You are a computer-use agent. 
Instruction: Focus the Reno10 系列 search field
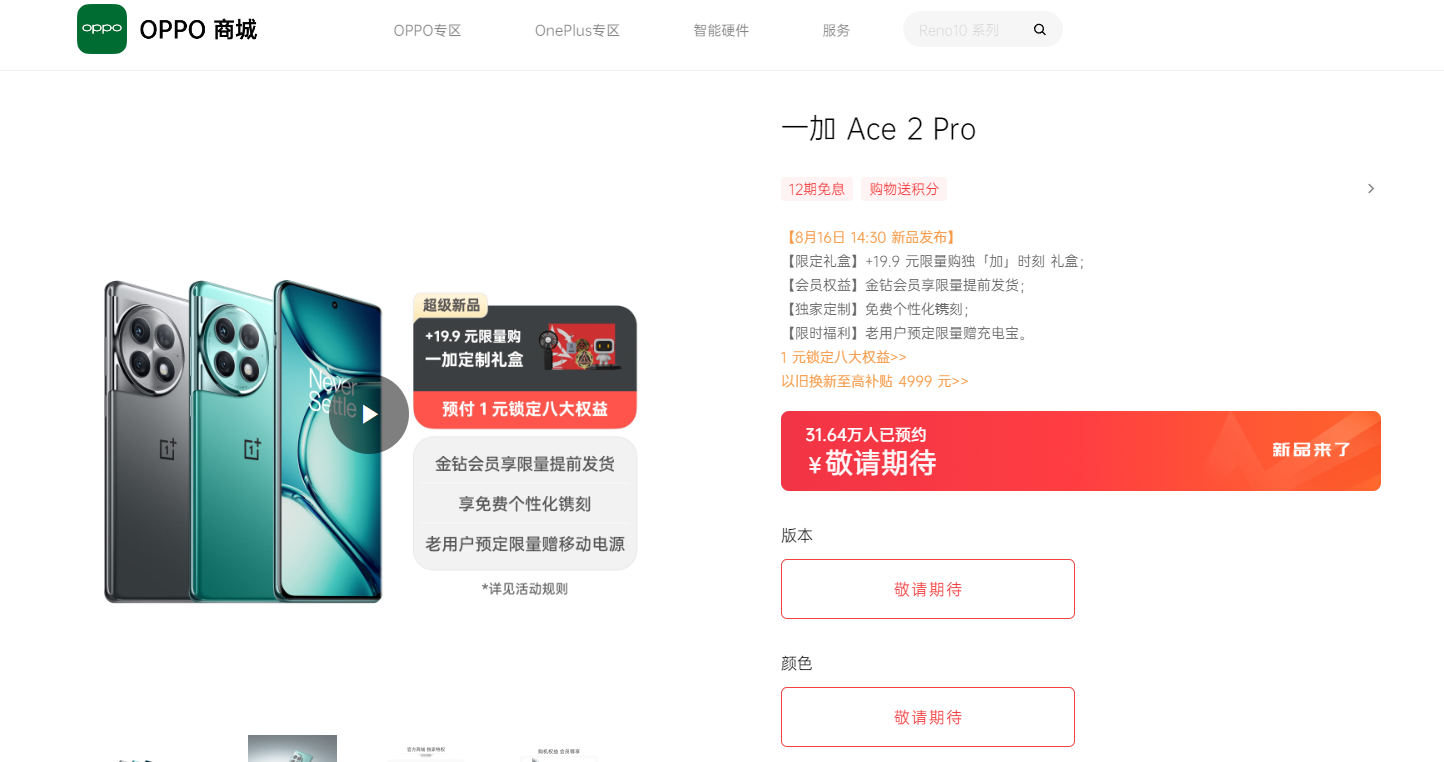pyautogui.click(x=966, y=30)
